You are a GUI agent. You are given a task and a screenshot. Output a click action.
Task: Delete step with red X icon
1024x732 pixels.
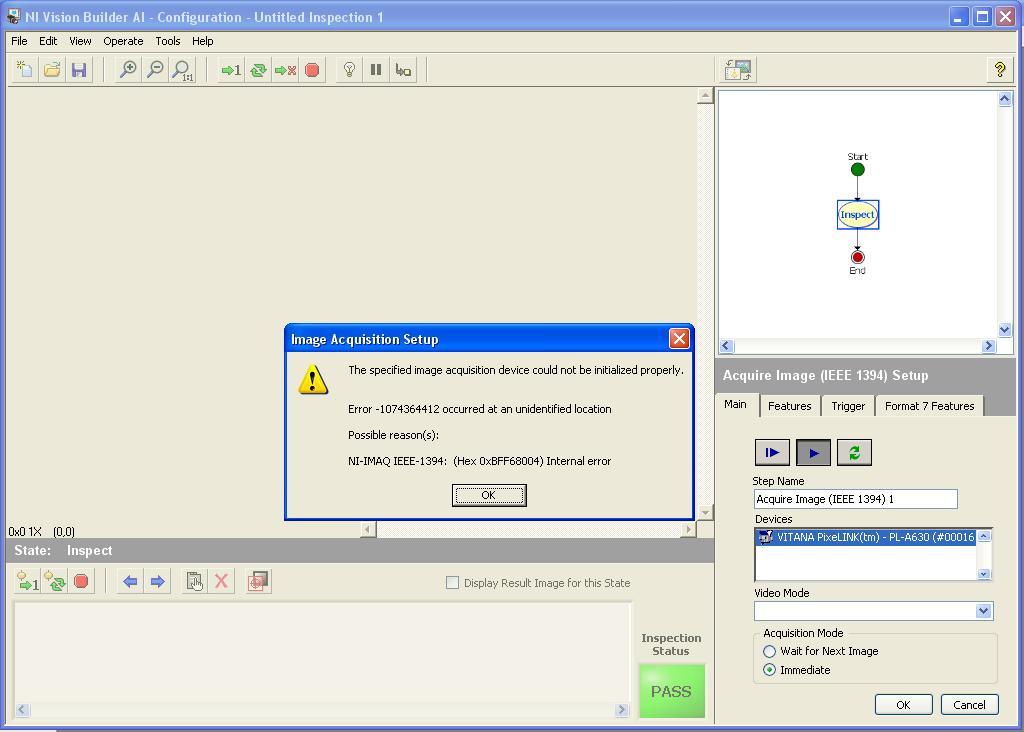tap(221, 581)
